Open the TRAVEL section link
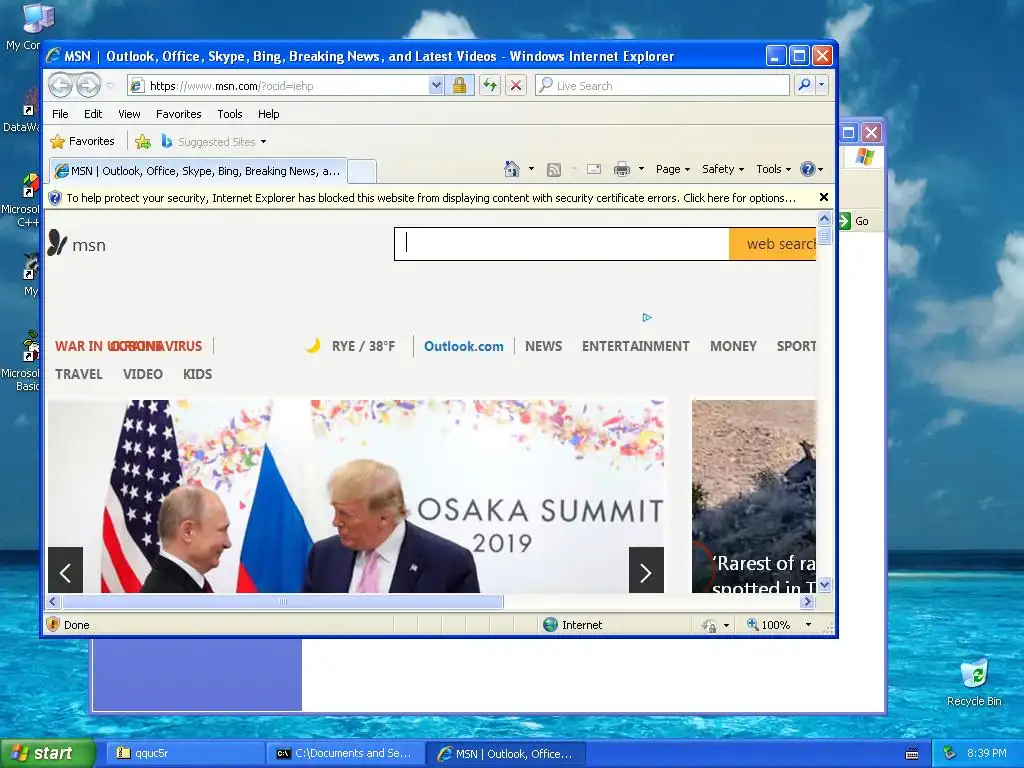This screenshot has width=1024, height=768. click(x=78, y=374)
